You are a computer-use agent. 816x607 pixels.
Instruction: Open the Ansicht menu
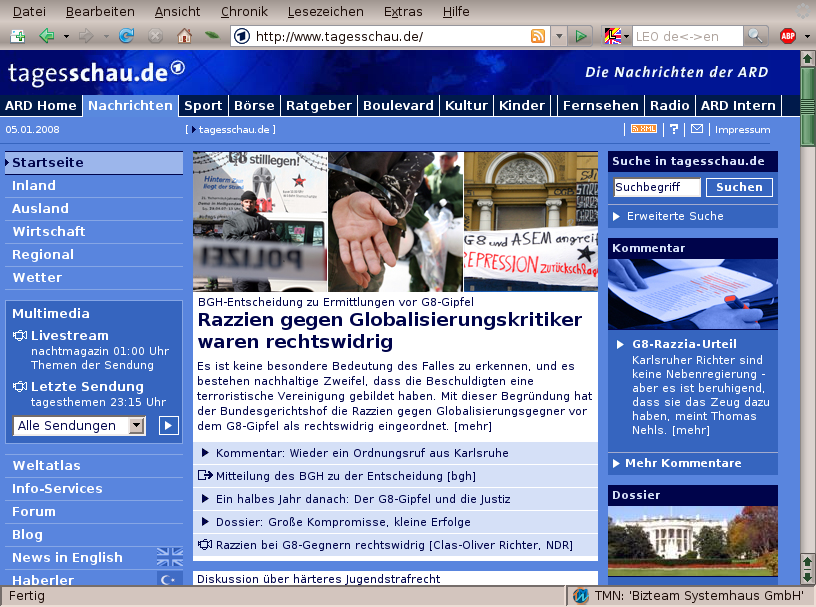coord(177,11)
